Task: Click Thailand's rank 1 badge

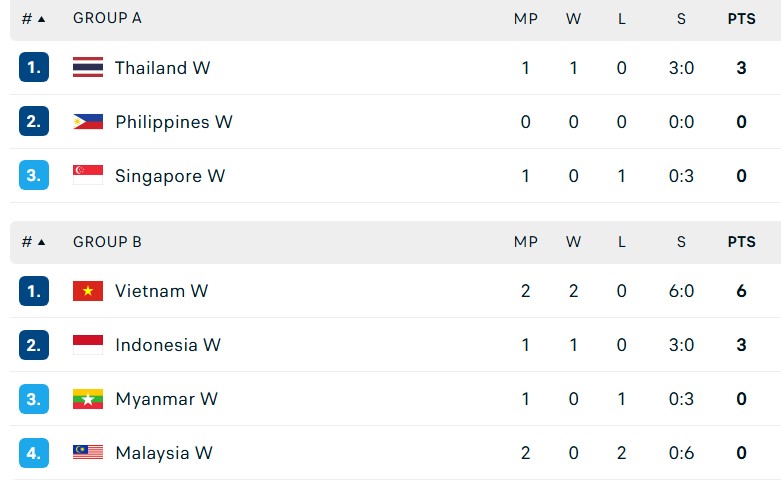Action: tap(34, 68)
